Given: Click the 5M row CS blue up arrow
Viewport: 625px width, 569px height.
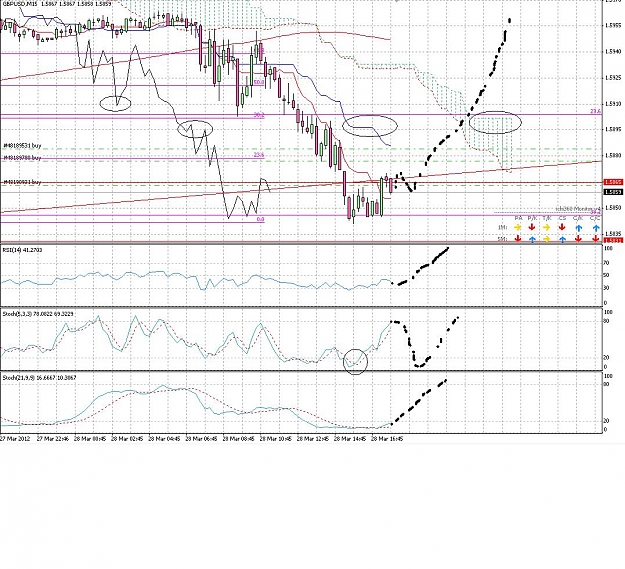Looking at the screenshot, I should click(562, 239).
